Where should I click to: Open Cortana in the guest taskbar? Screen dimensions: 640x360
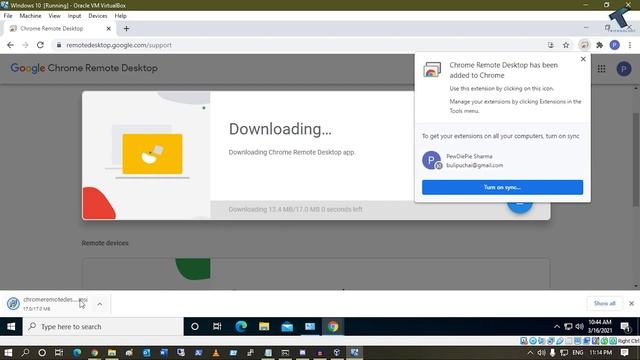195,327
